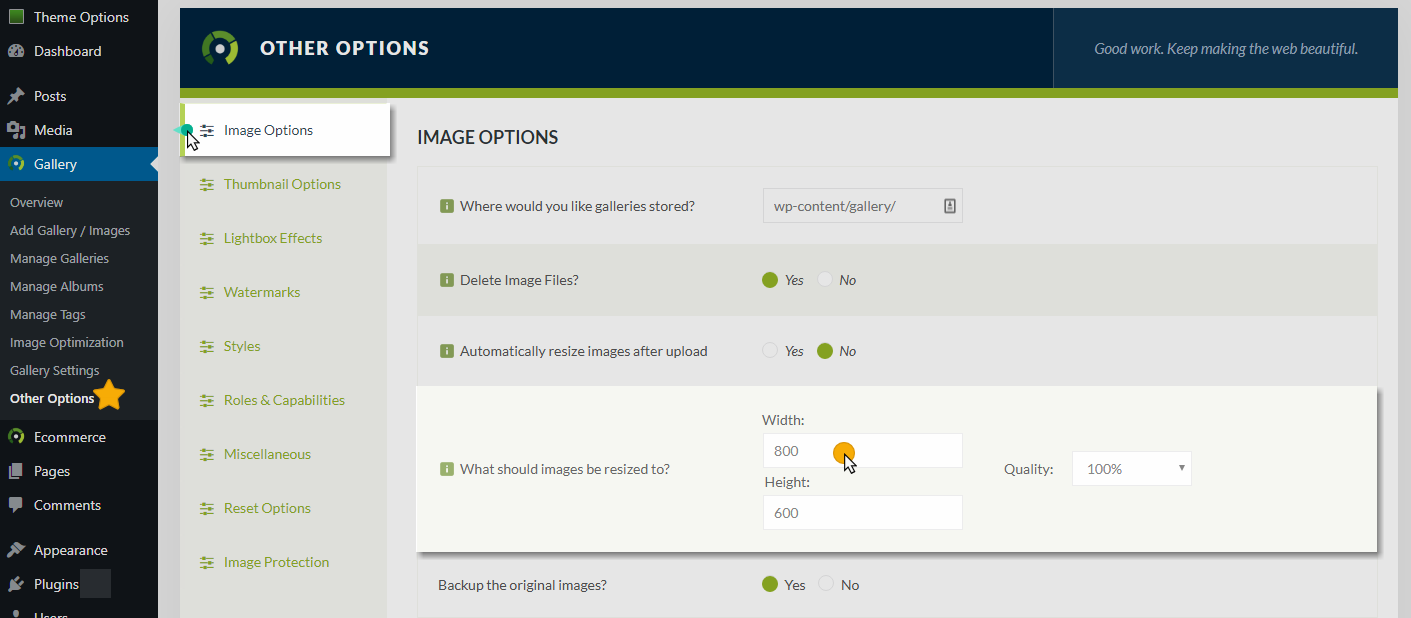Open Manage Albums submenu link
The width and height of the screenshot is (1411, 618).
(x=56, y=286)
